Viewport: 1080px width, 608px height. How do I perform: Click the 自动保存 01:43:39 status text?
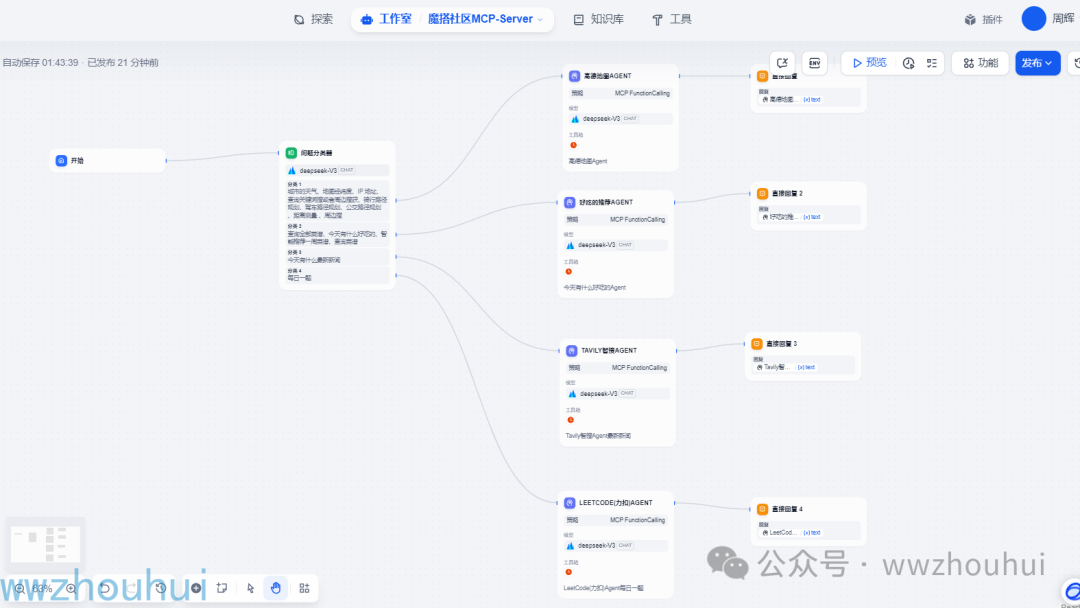coord(41,63)
